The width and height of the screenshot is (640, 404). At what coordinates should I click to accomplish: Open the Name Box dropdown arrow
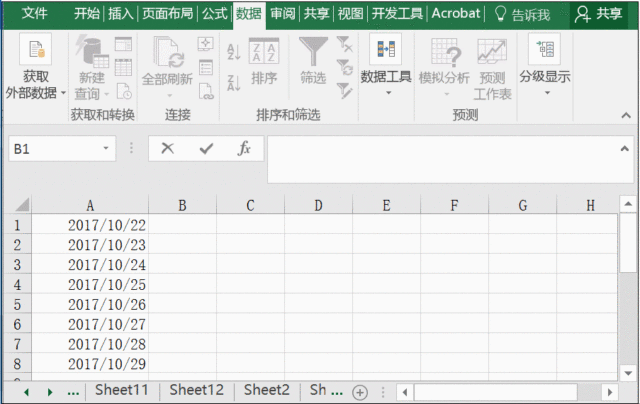(x=106, y=148)
